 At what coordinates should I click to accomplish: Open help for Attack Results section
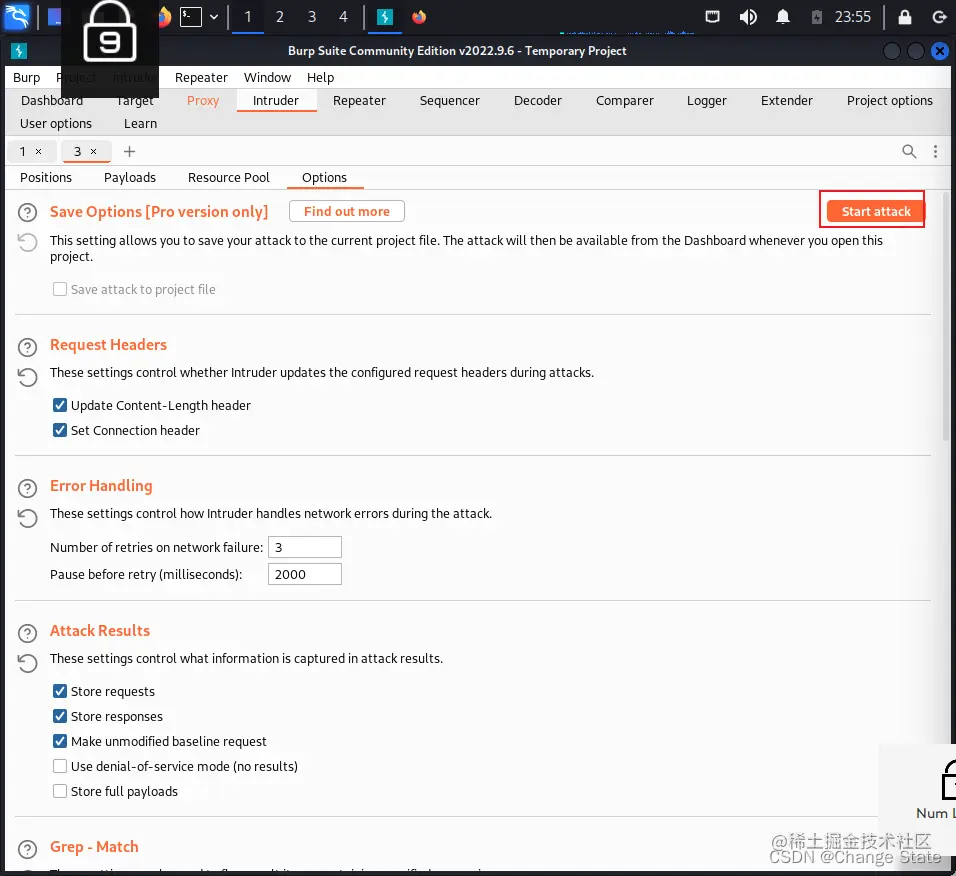pos(27,633)
